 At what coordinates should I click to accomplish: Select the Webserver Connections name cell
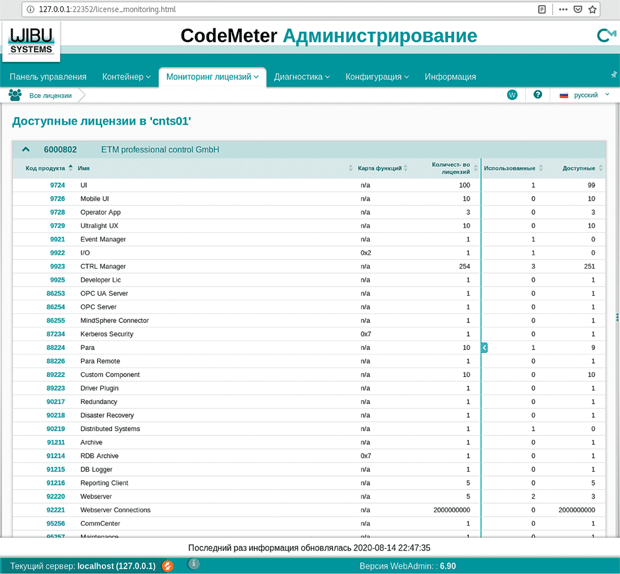pos(115,510)
